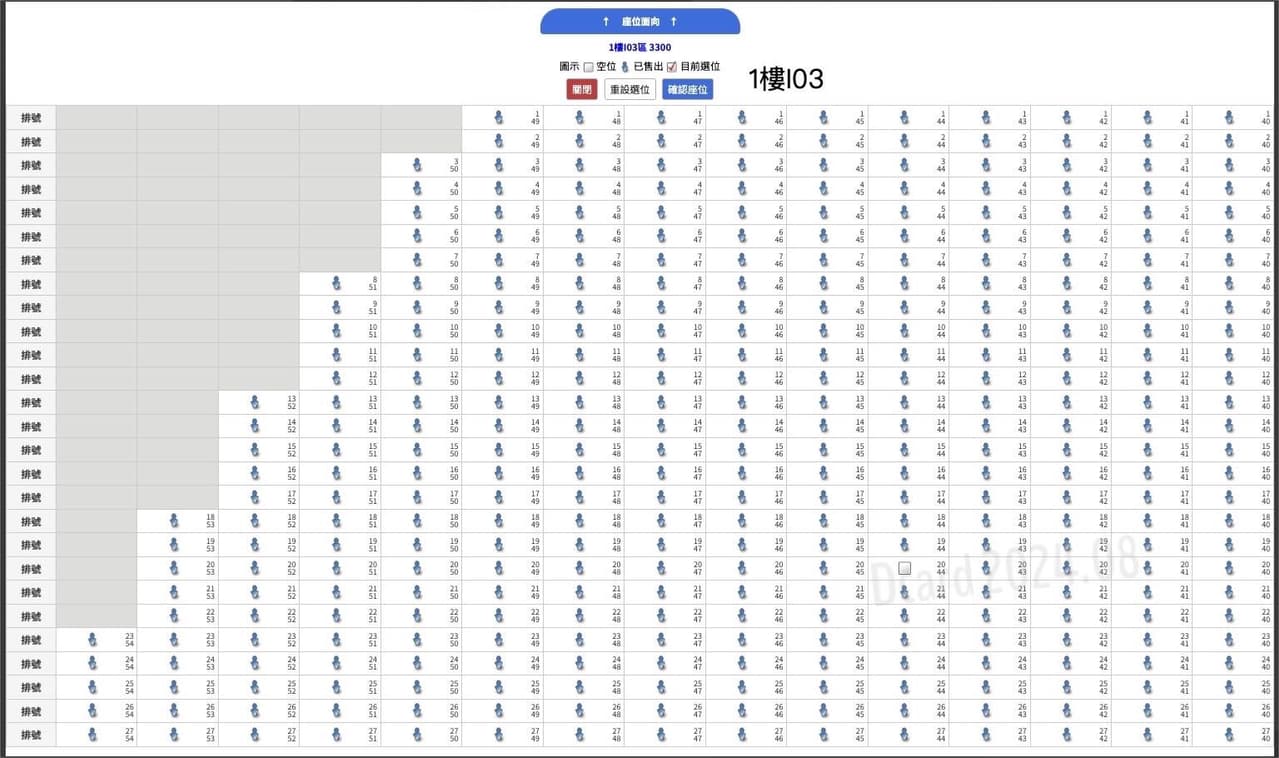
Task: Click sold seat icon at row 1 seat 40
Action: tap(1228, 117)
